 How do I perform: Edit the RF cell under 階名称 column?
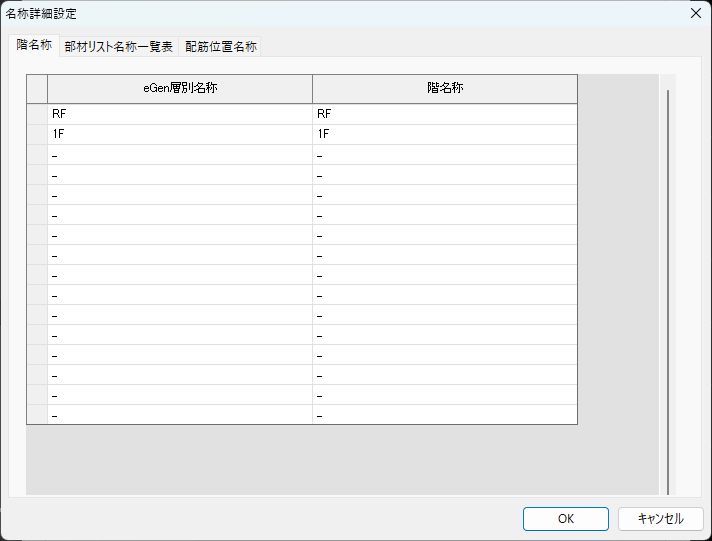444,114
